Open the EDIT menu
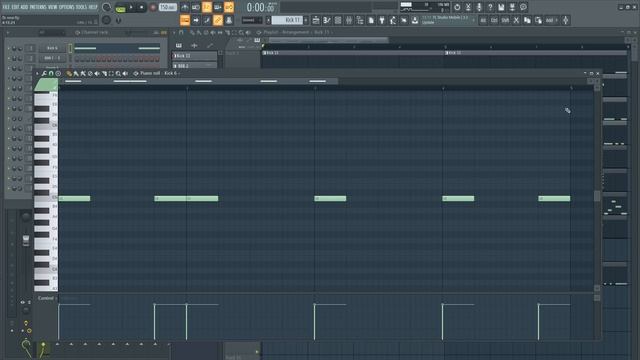Viewport: 640px width, 360px height. tap(16, 7)
